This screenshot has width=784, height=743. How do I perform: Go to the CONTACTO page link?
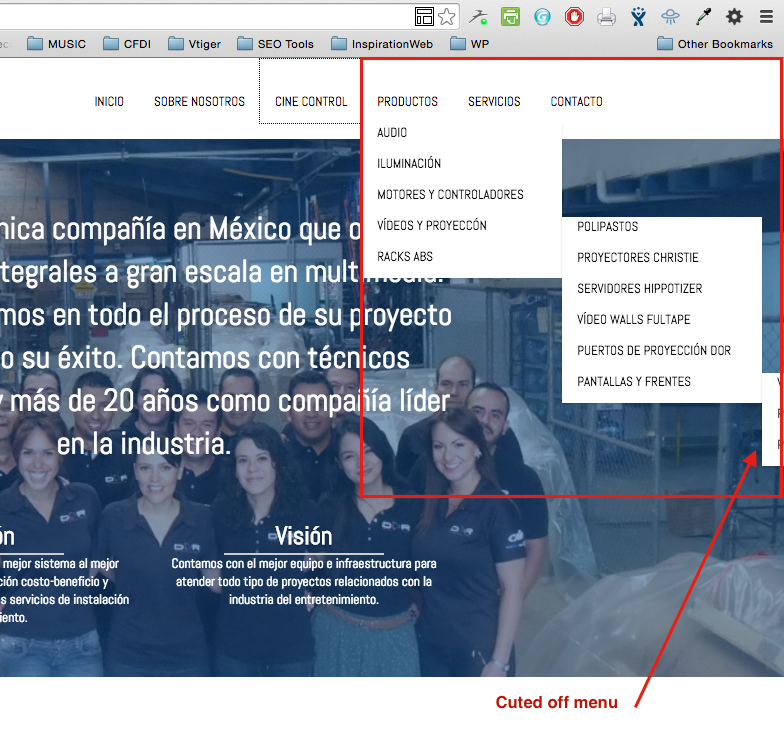576,101
